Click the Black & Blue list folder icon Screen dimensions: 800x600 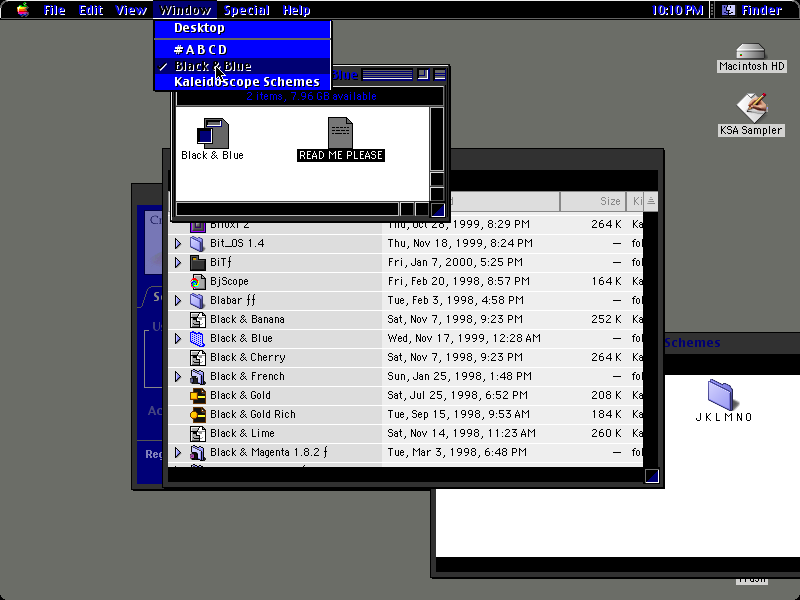click(x=197, y=338)
